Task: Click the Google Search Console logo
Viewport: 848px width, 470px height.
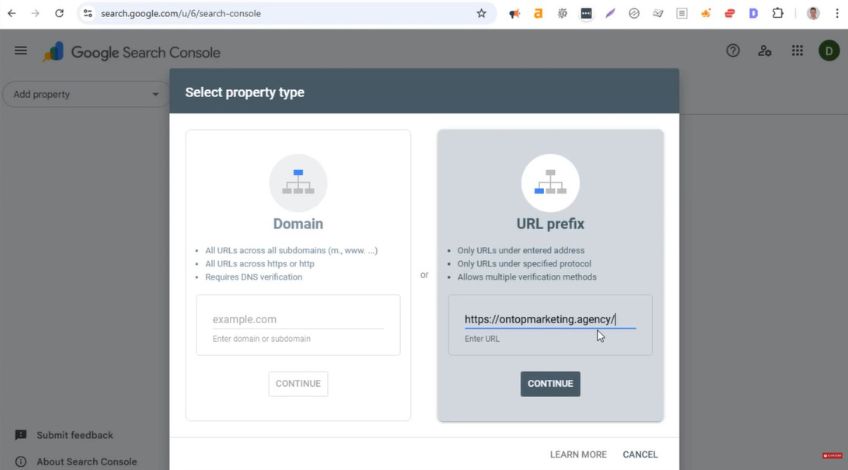Action: coord(132,52)
